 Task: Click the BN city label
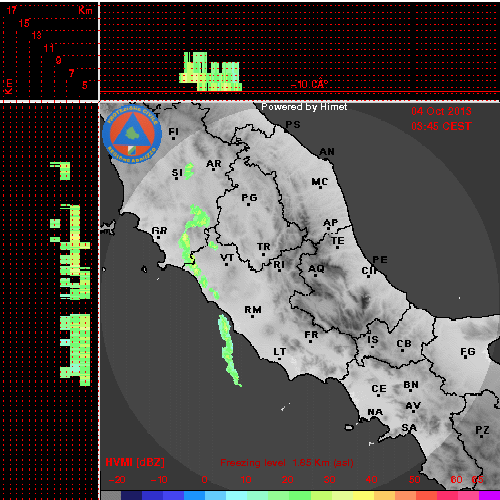411,385
